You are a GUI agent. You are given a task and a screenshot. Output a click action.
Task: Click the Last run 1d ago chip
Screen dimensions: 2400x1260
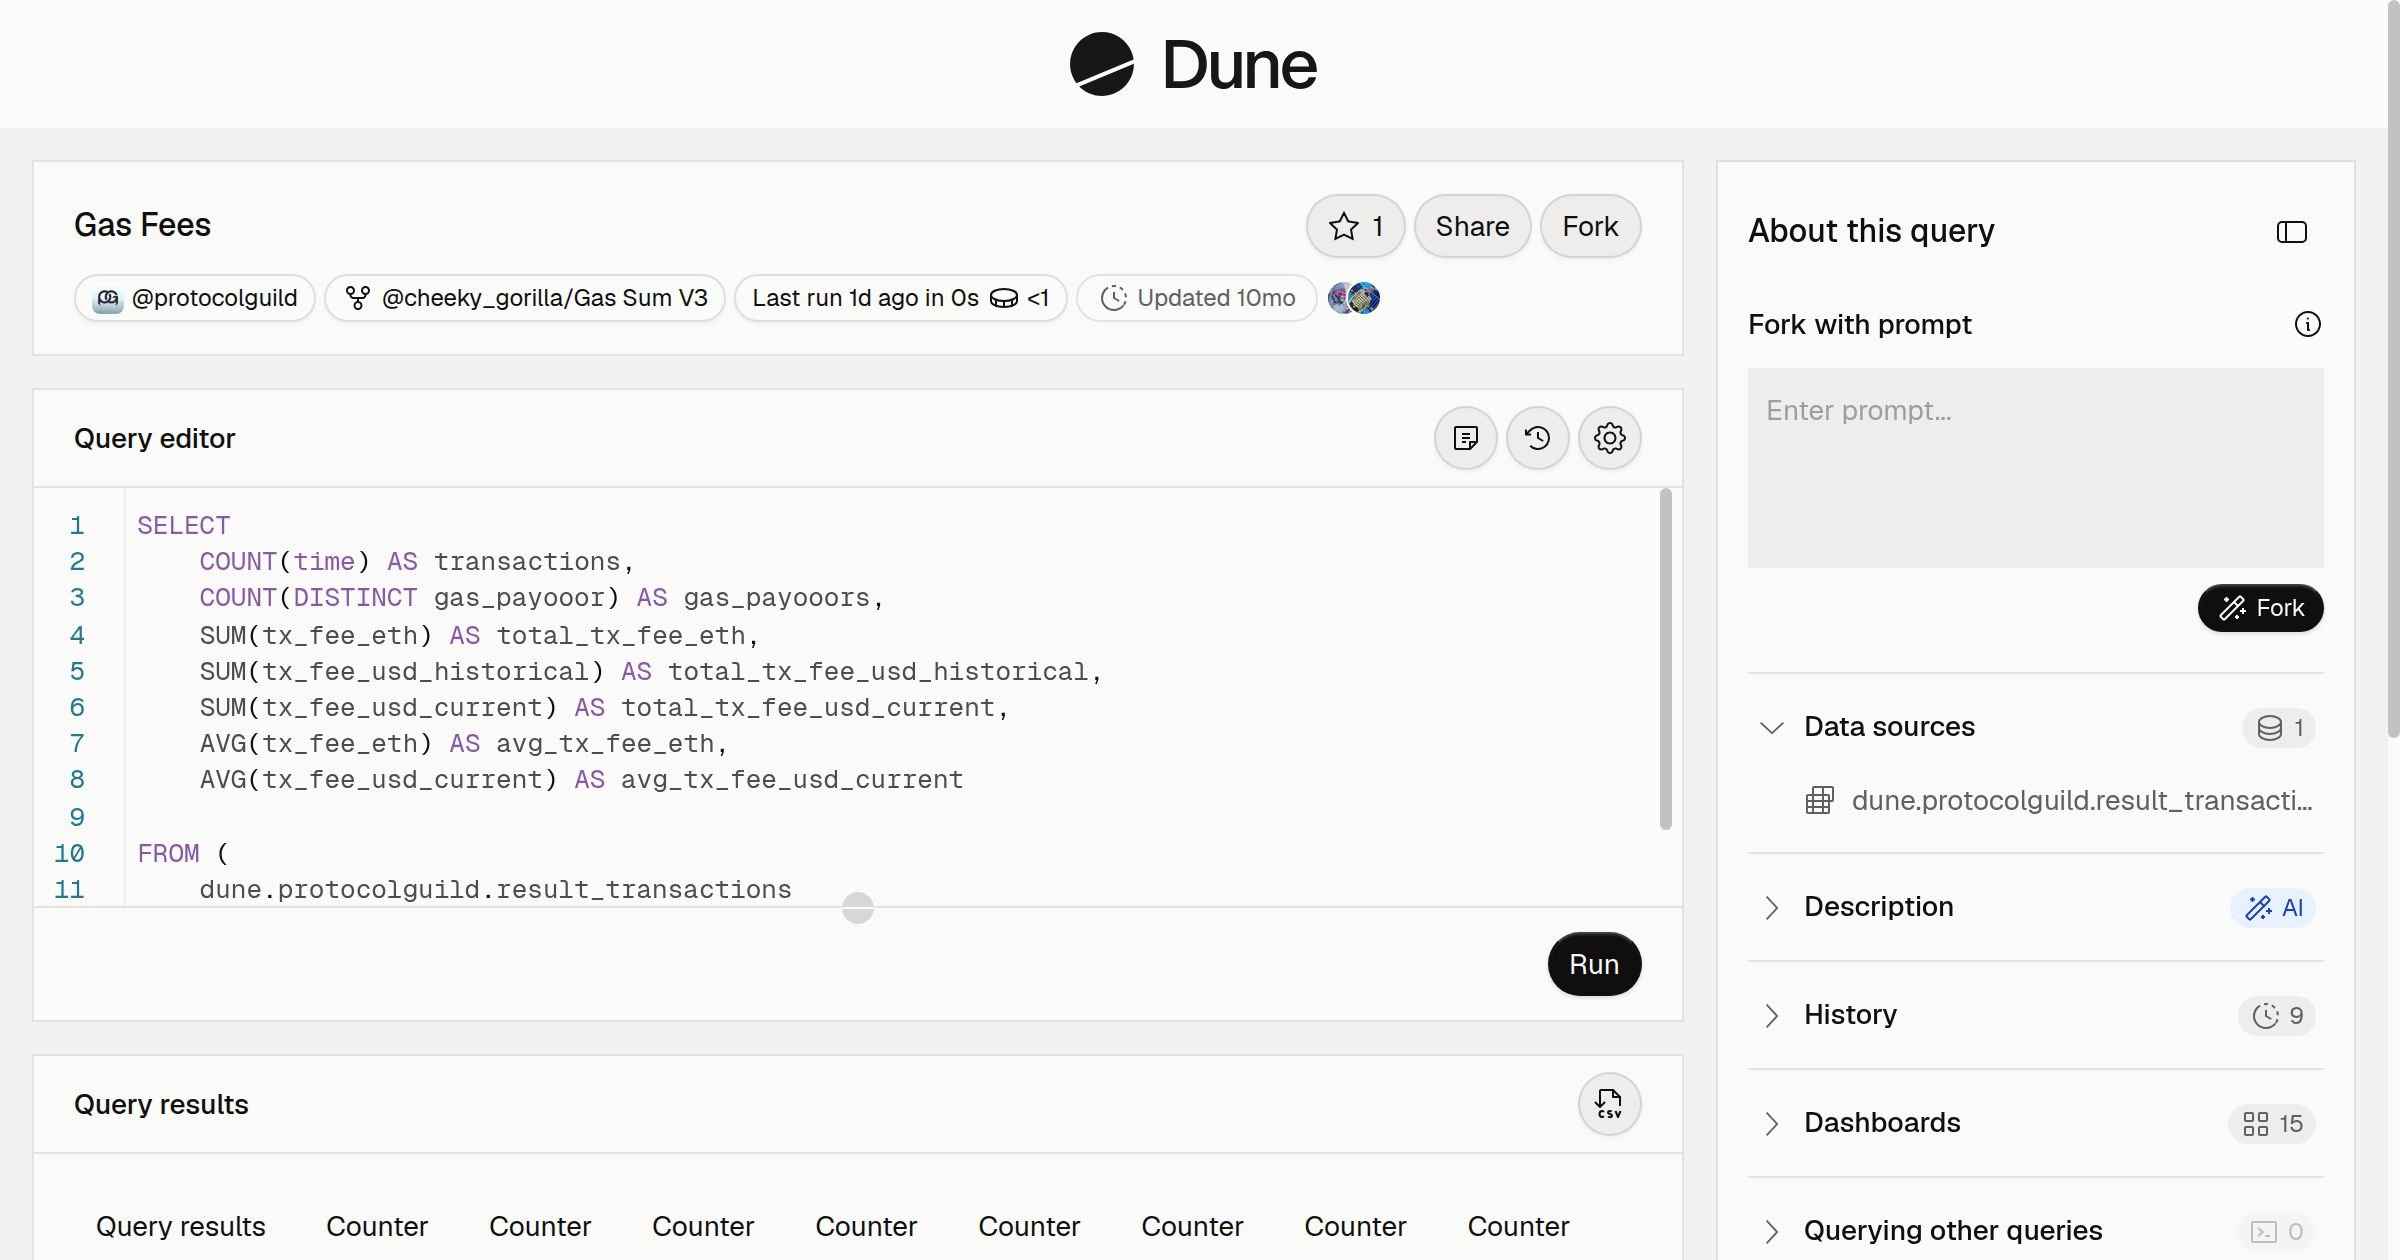(x=900, y=298)
